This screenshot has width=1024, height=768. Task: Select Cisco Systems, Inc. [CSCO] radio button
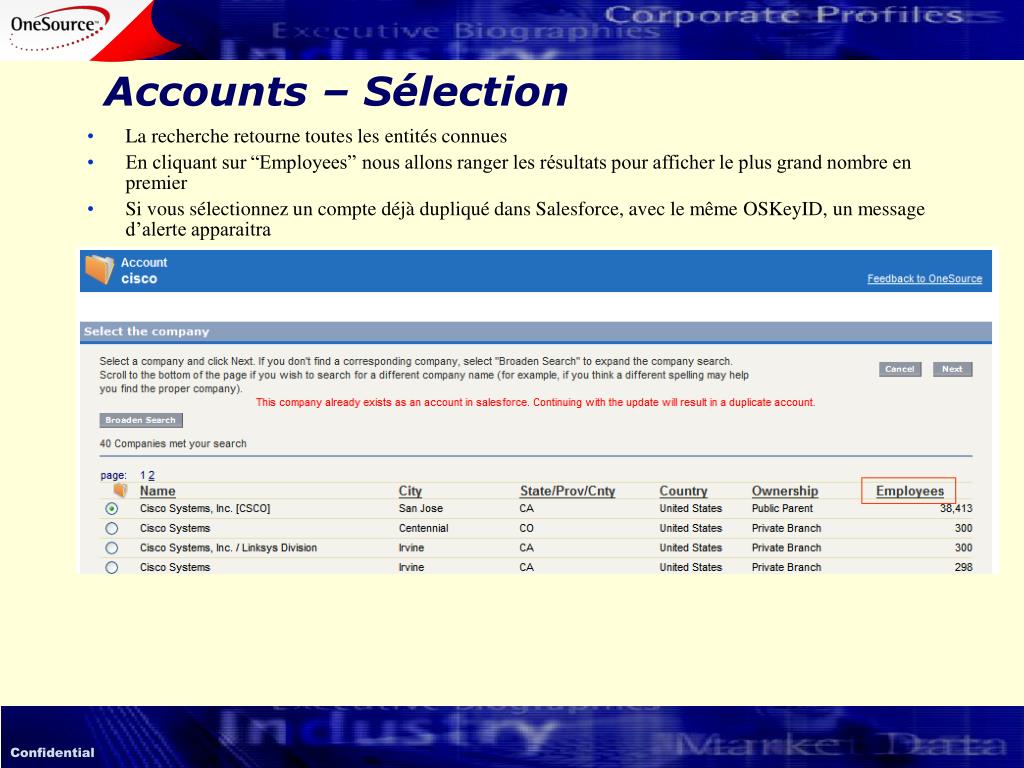click(x=112, y=509)
